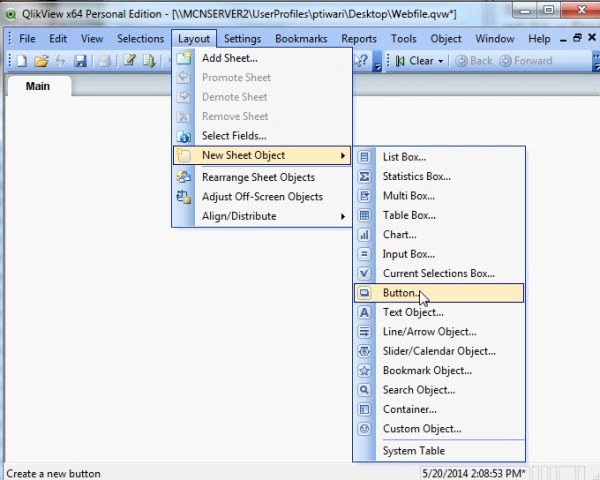Screen dimensions: 600x480
Task: Open the Edit Script toolbar icon
Action: coord(129,60)
